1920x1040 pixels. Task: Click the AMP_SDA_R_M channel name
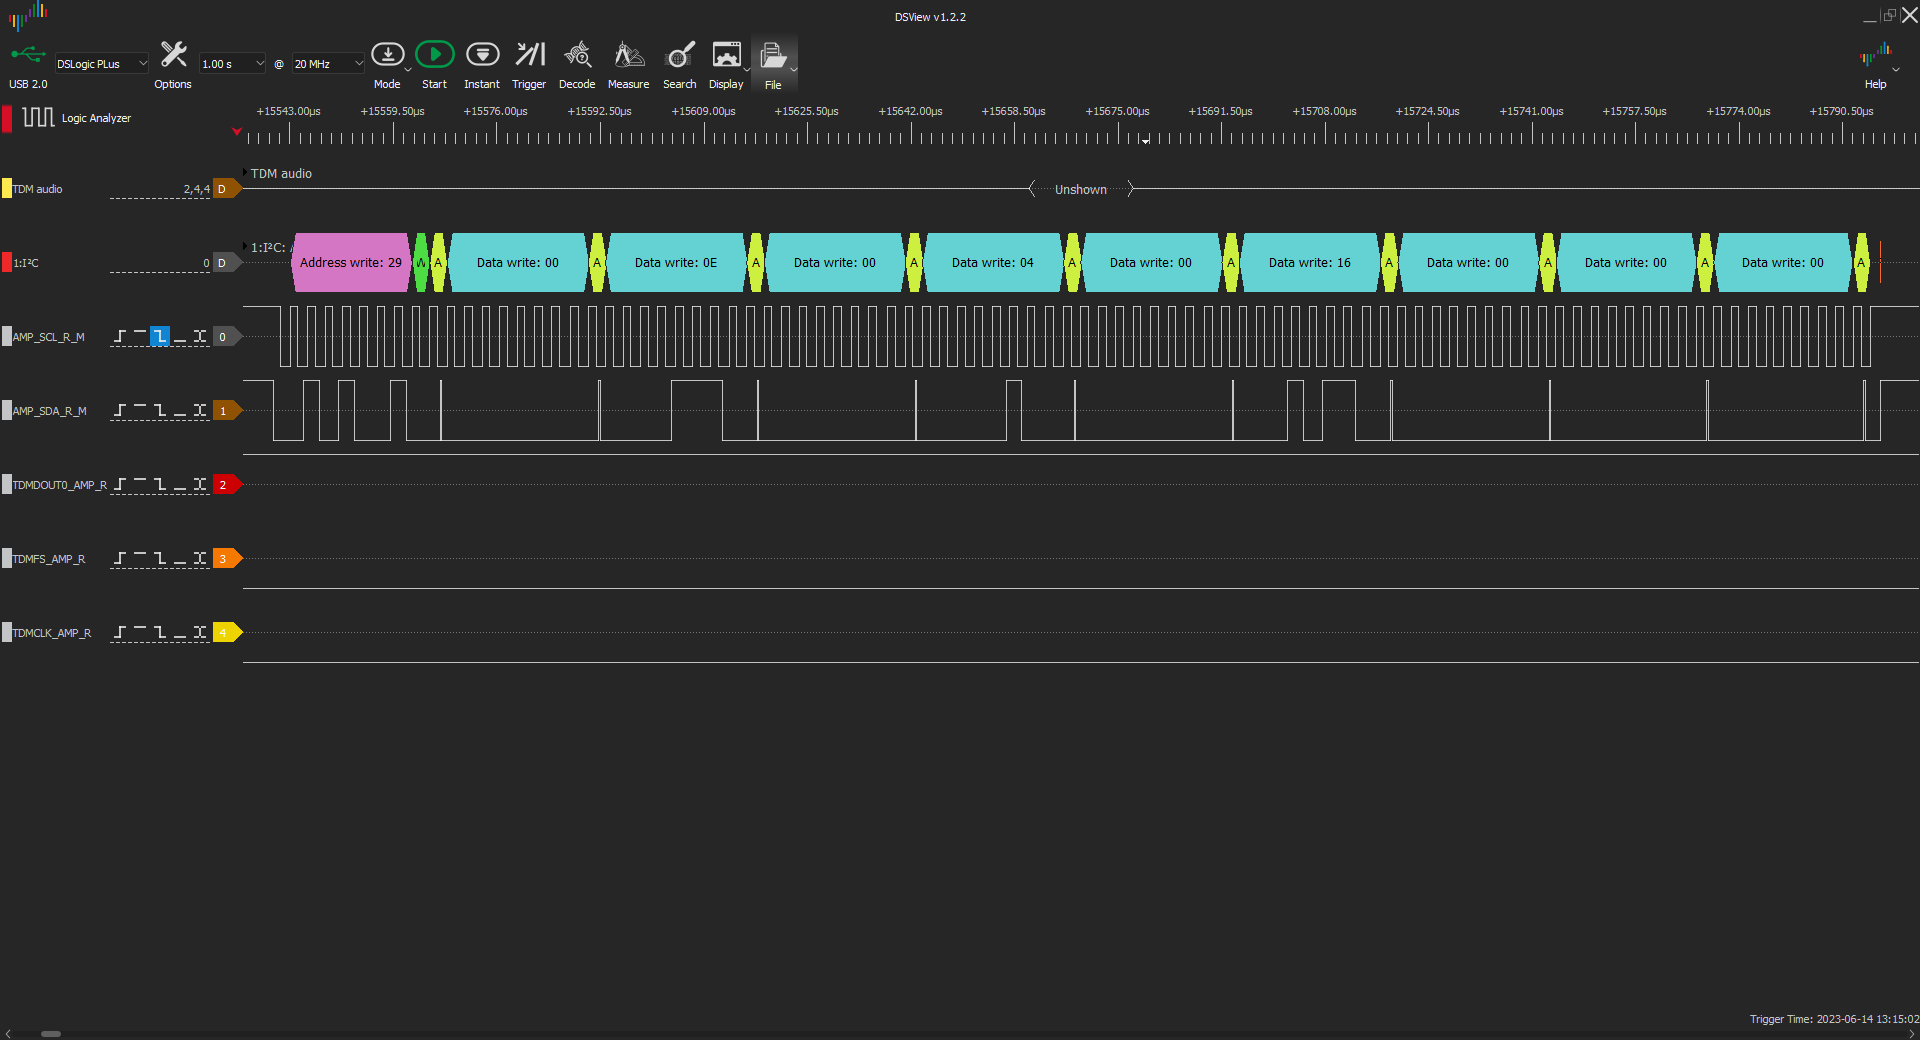(50, 410)
